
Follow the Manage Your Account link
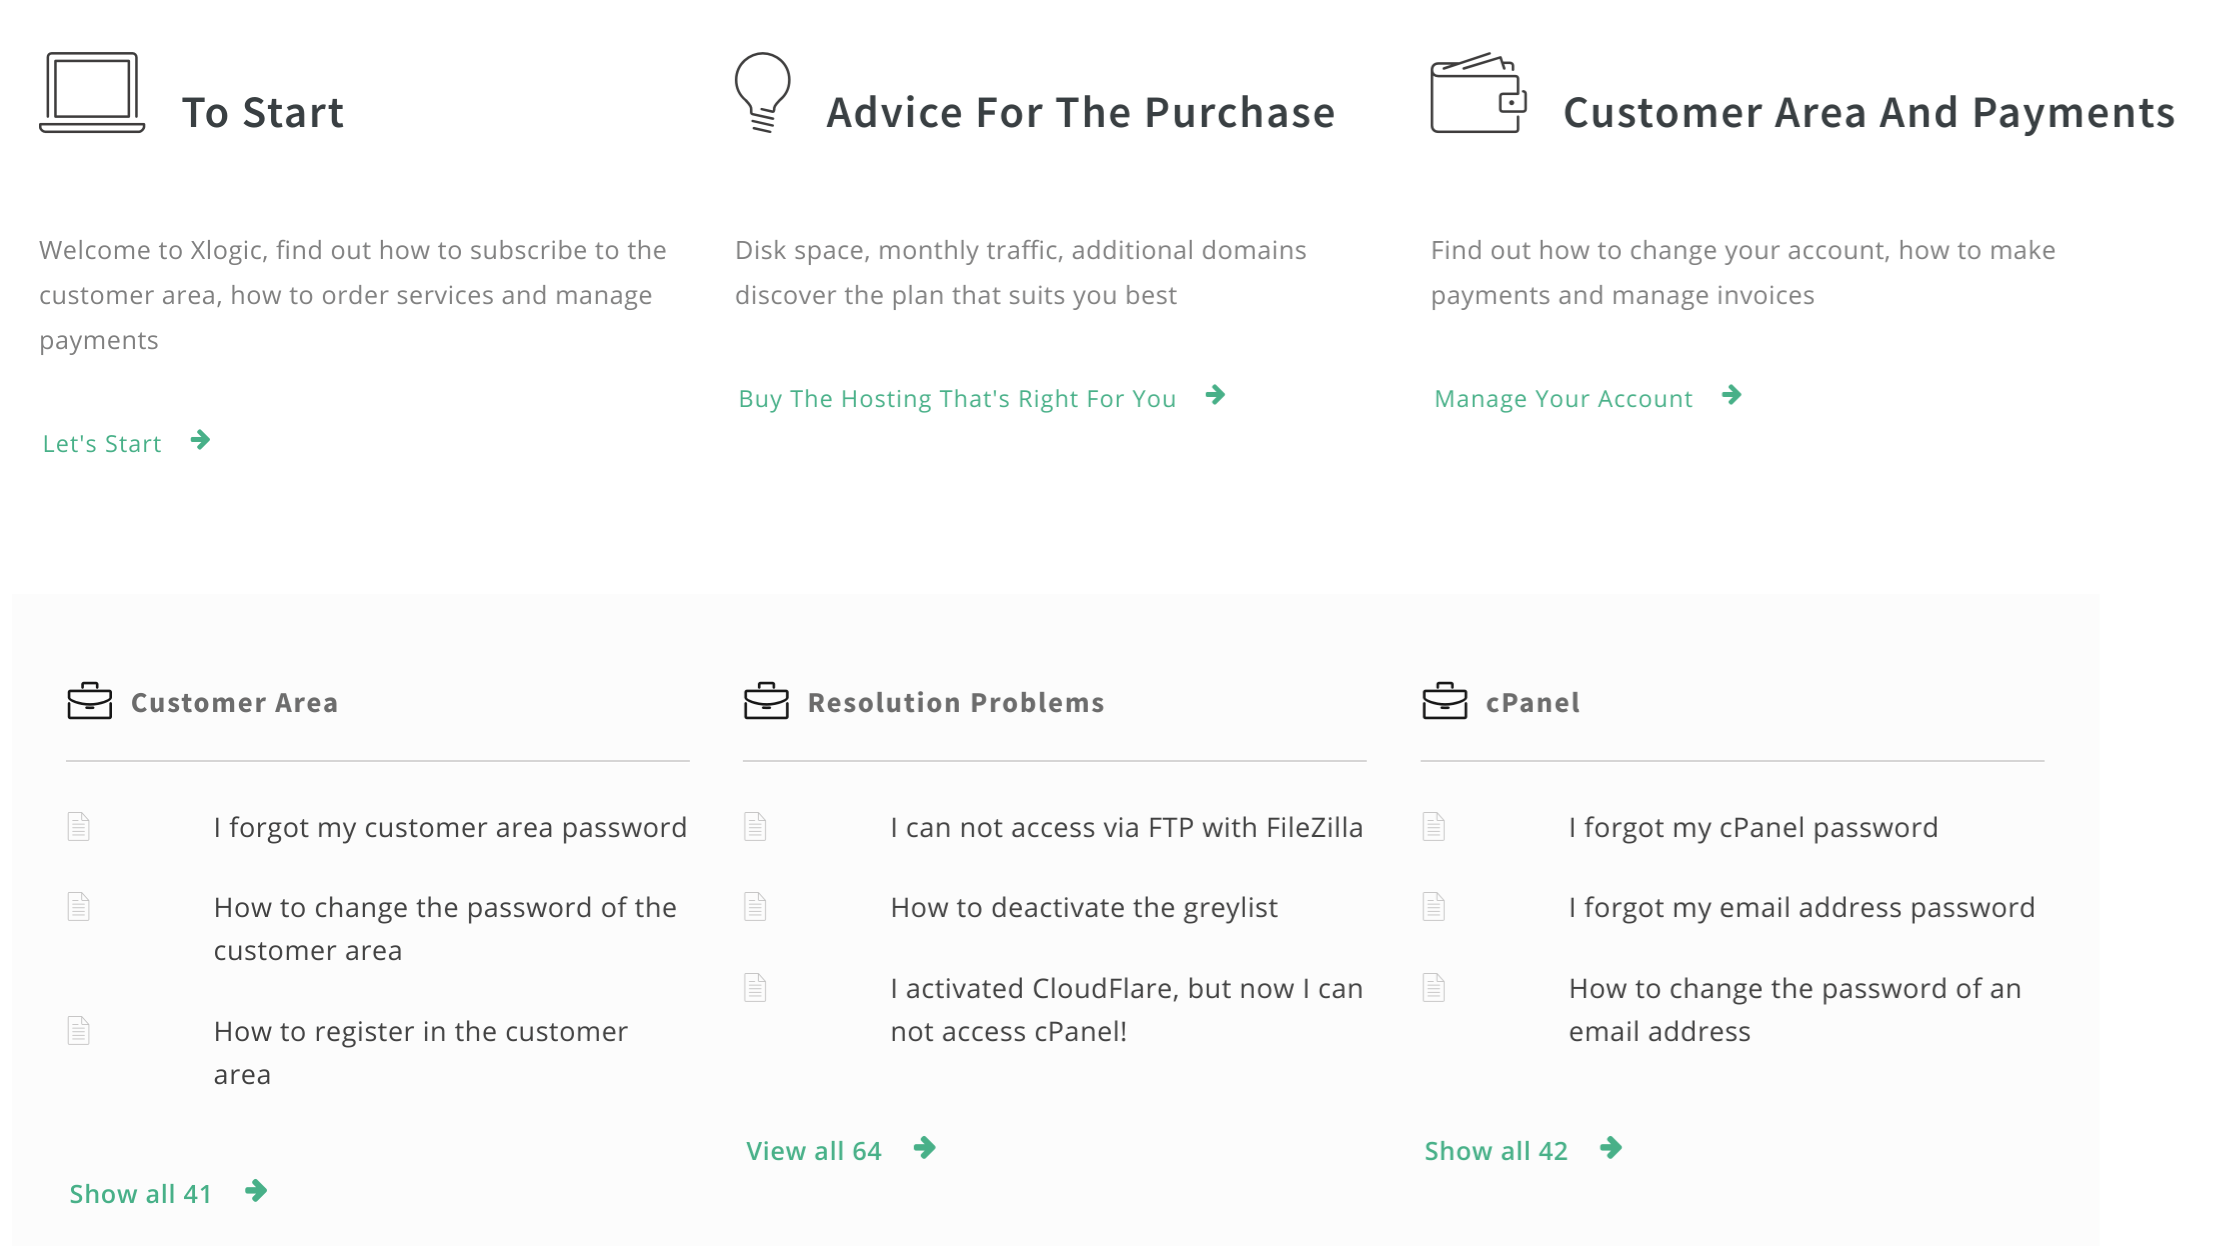[1563, 398]
